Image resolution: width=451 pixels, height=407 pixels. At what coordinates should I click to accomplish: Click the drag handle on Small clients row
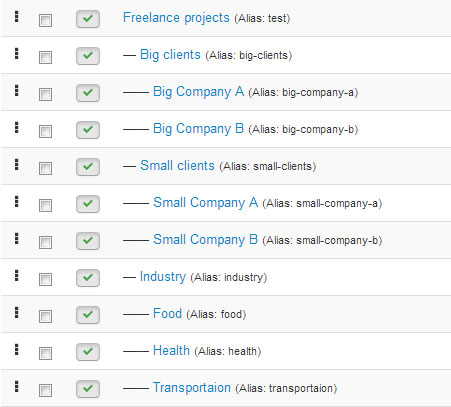click(17, 165)
